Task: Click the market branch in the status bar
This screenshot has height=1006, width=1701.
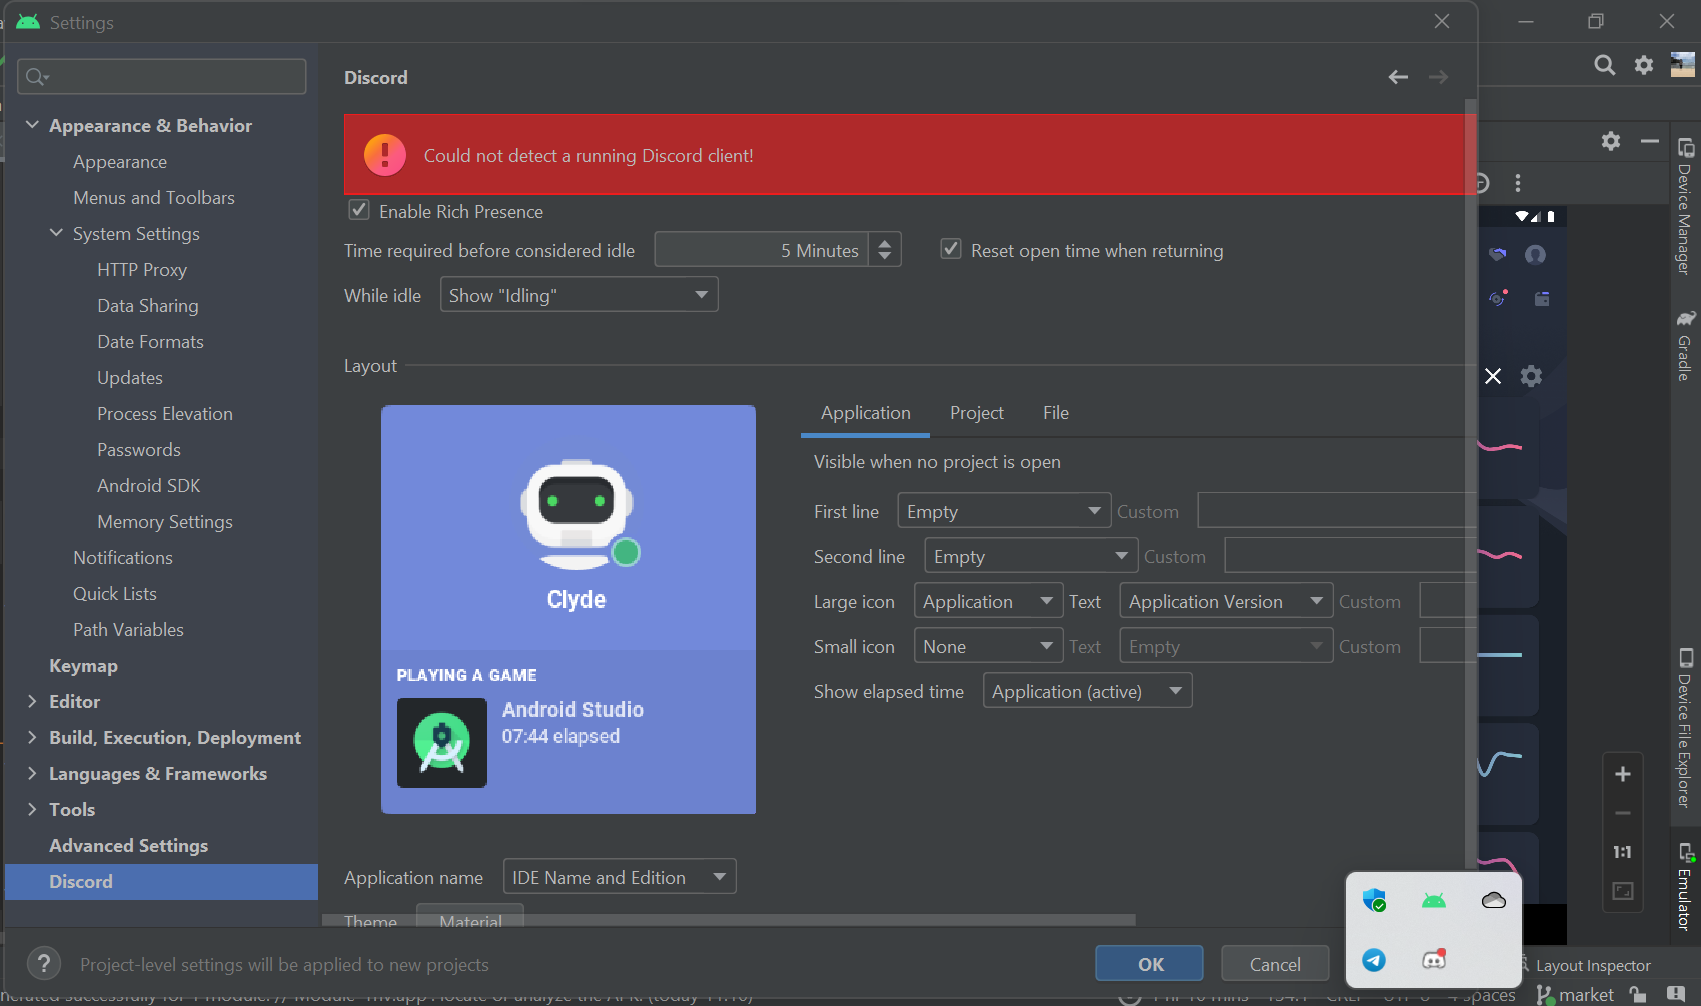Action: [x=1586, y=994]
